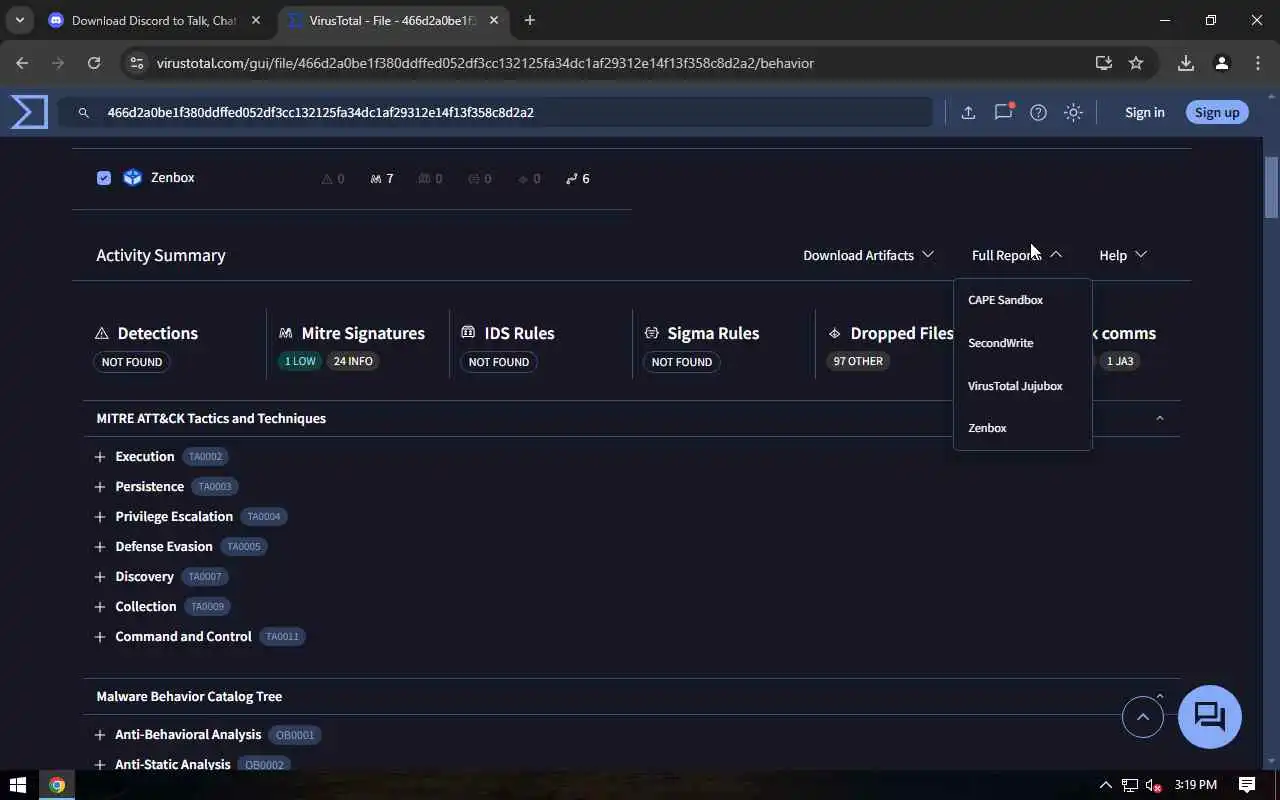The image size is (1280, 800).
Task: Click the Dropped Files heading icon
Action: click(x=834, y=333)
